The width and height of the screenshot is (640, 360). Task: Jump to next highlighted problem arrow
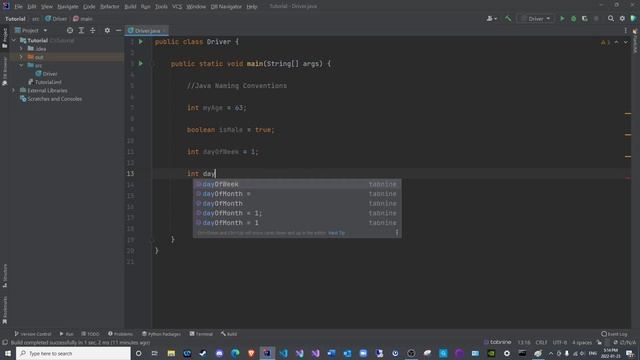pyautogui.click(x=625, y=42)
